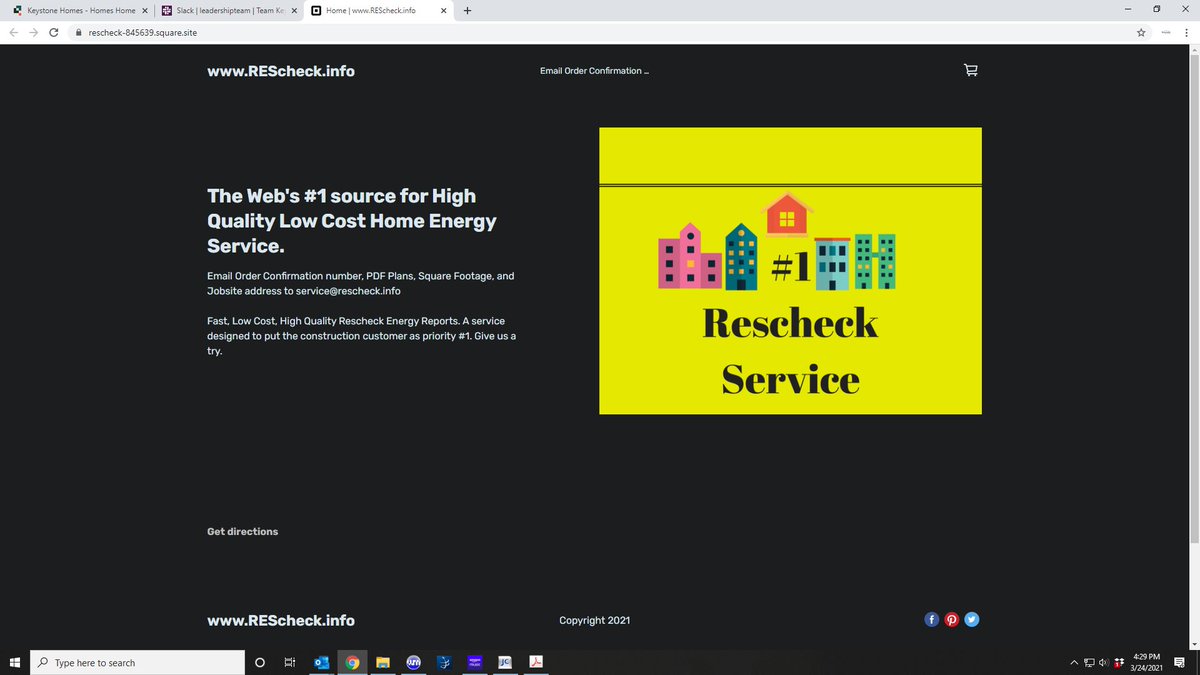
Task: Open the Windows Start menu
Action: [14, 662]
